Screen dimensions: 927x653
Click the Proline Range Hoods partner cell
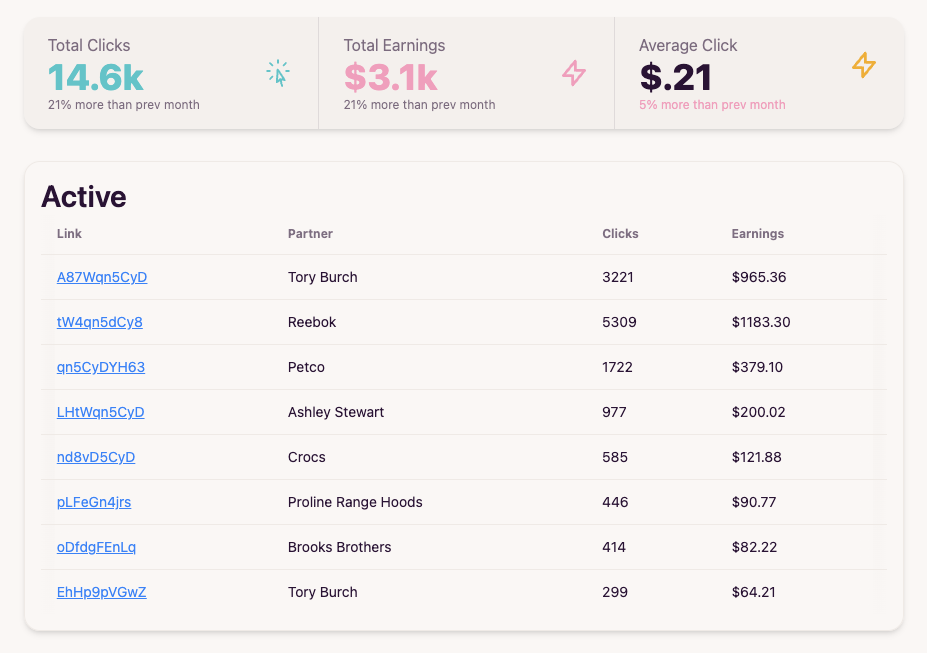coord(355,502)
